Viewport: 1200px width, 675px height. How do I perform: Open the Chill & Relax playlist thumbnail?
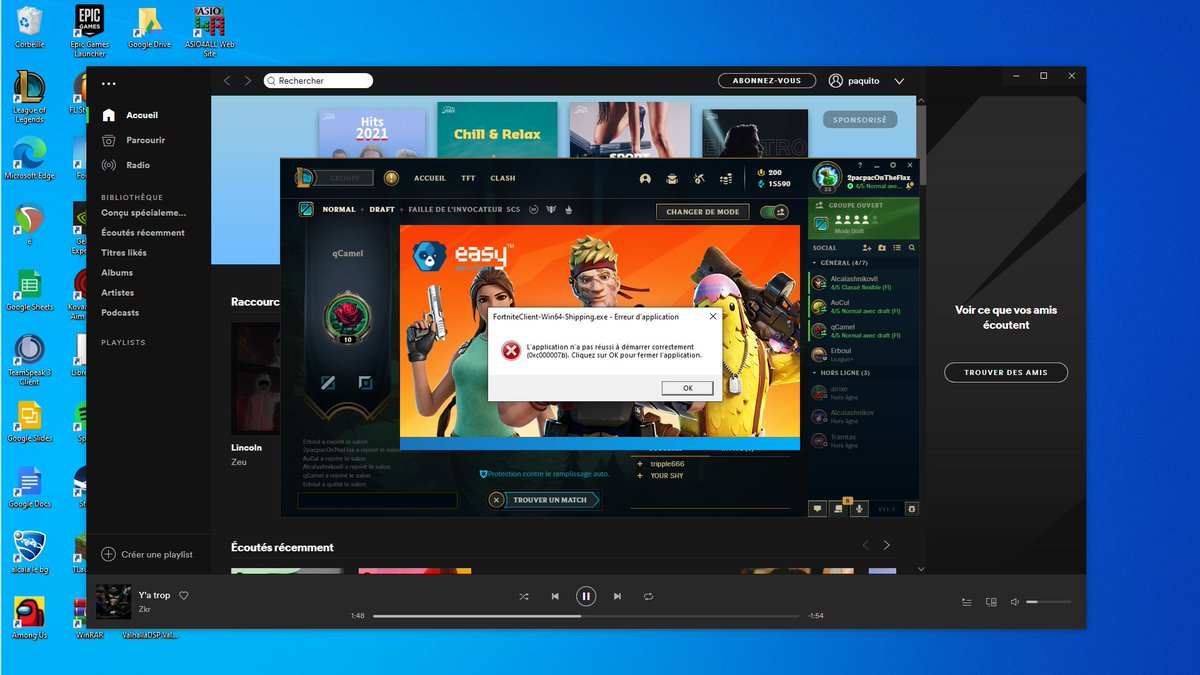pyautogui.click(x=497, y=130)
